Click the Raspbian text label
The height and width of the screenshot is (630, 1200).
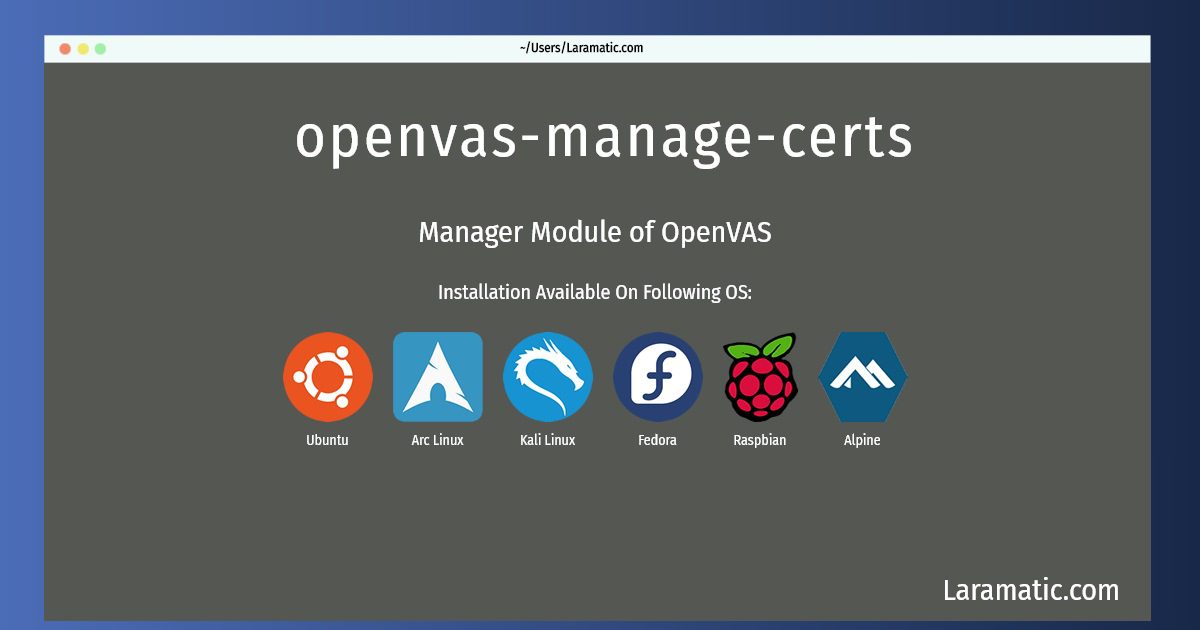pyautogui.click(x=760, y=440)
